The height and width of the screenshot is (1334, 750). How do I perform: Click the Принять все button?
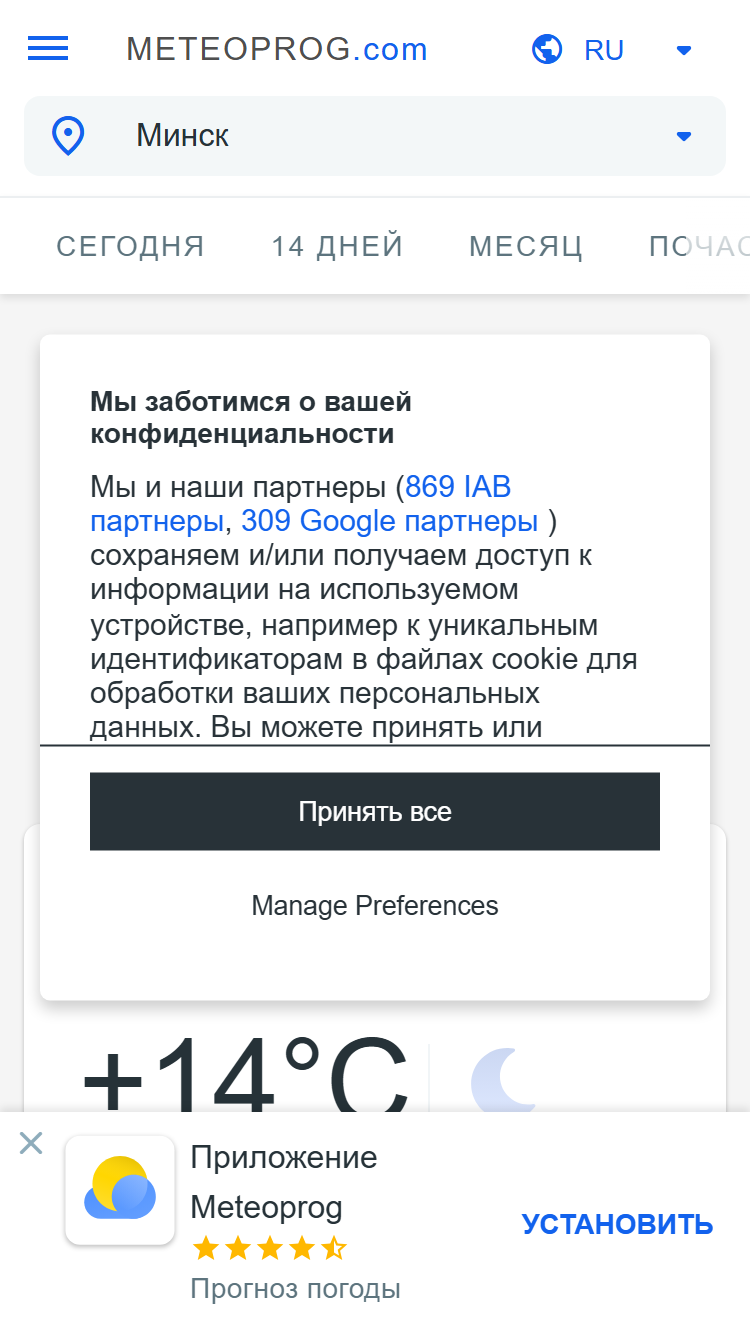coord(375,811)
